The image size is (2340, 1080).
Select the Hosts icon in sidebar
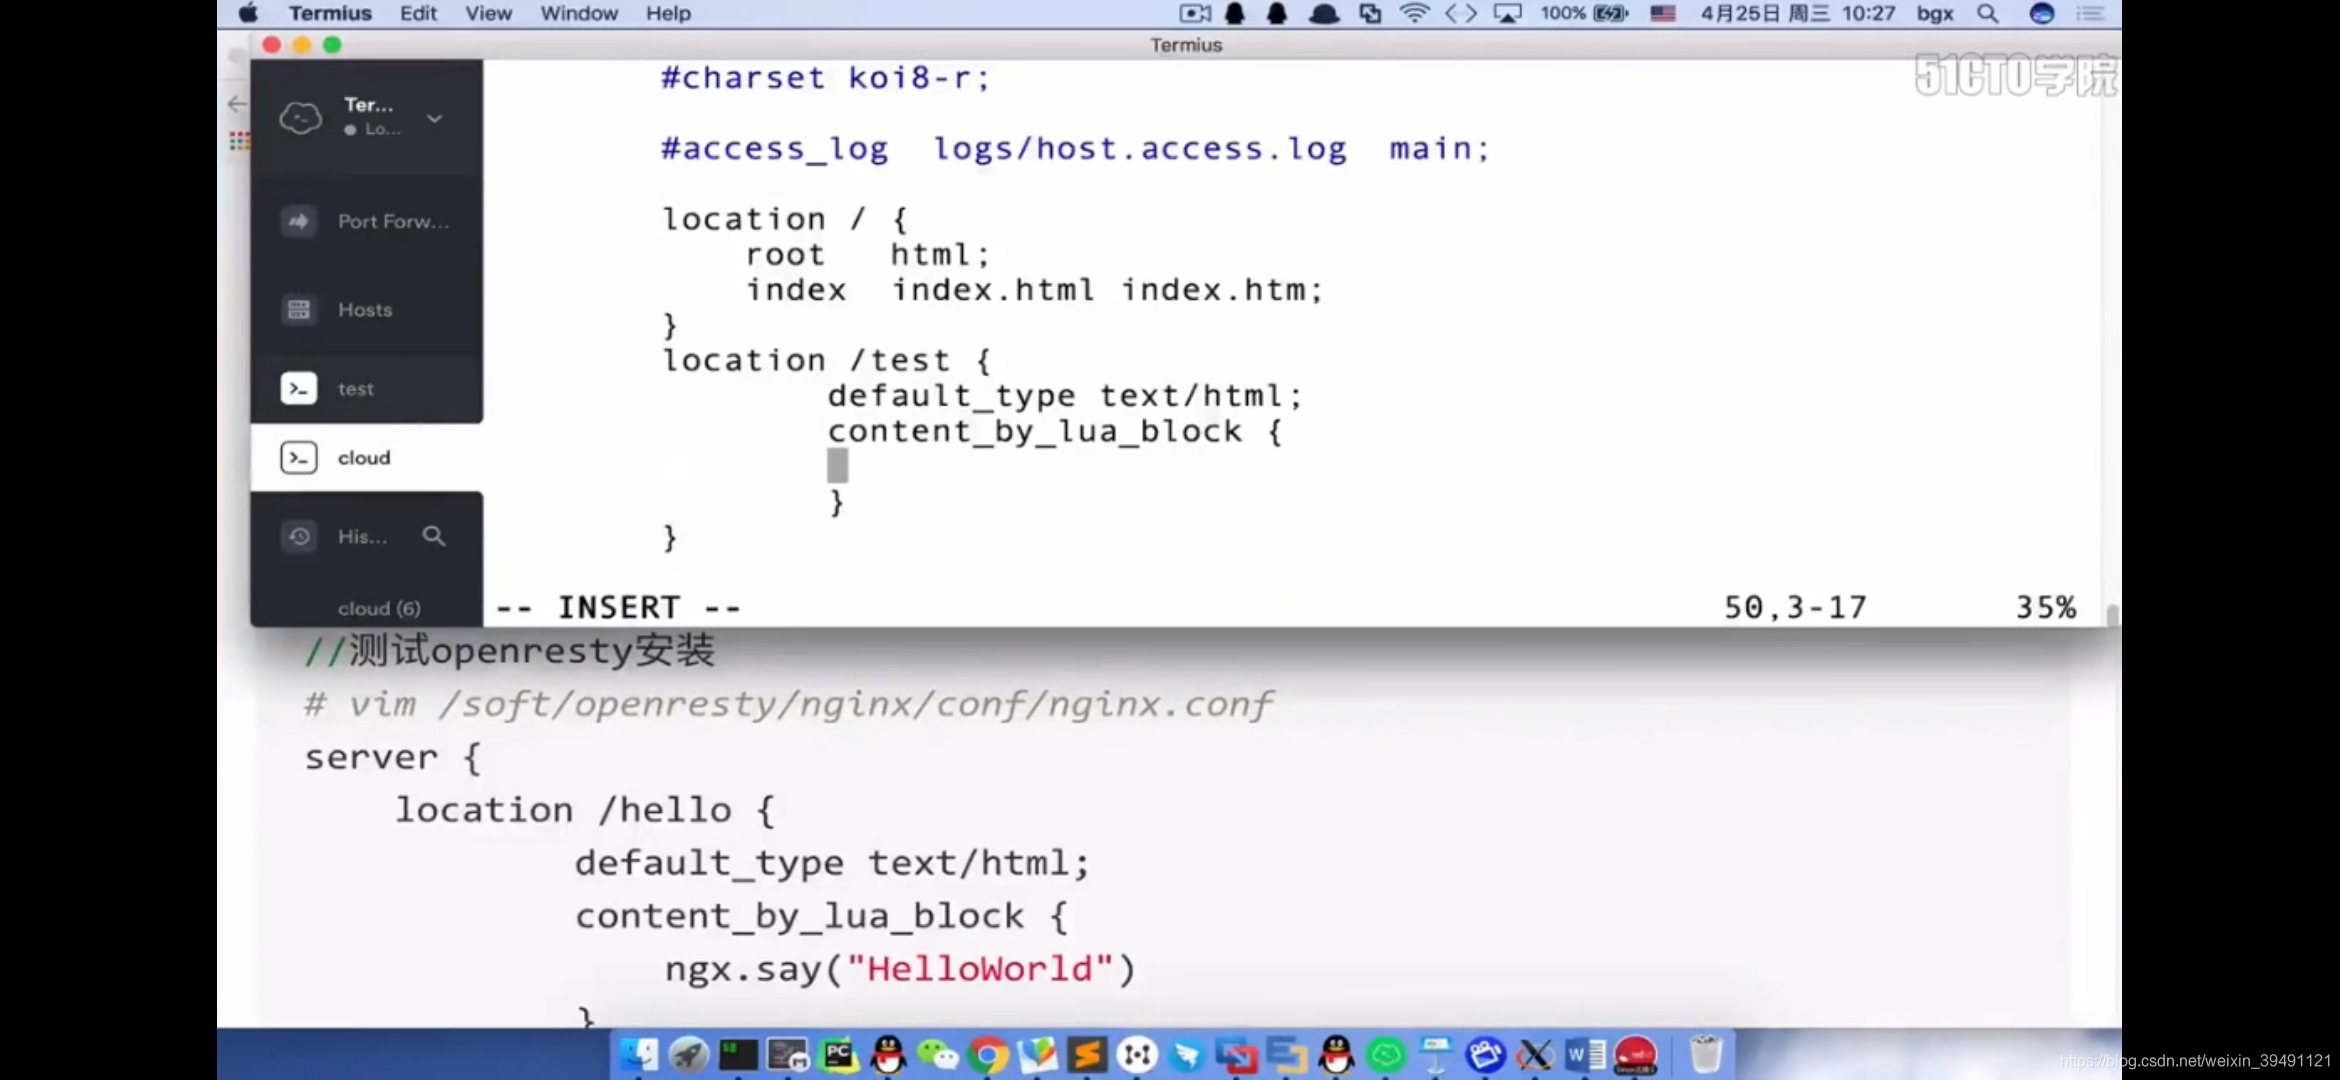click(298, 309)
